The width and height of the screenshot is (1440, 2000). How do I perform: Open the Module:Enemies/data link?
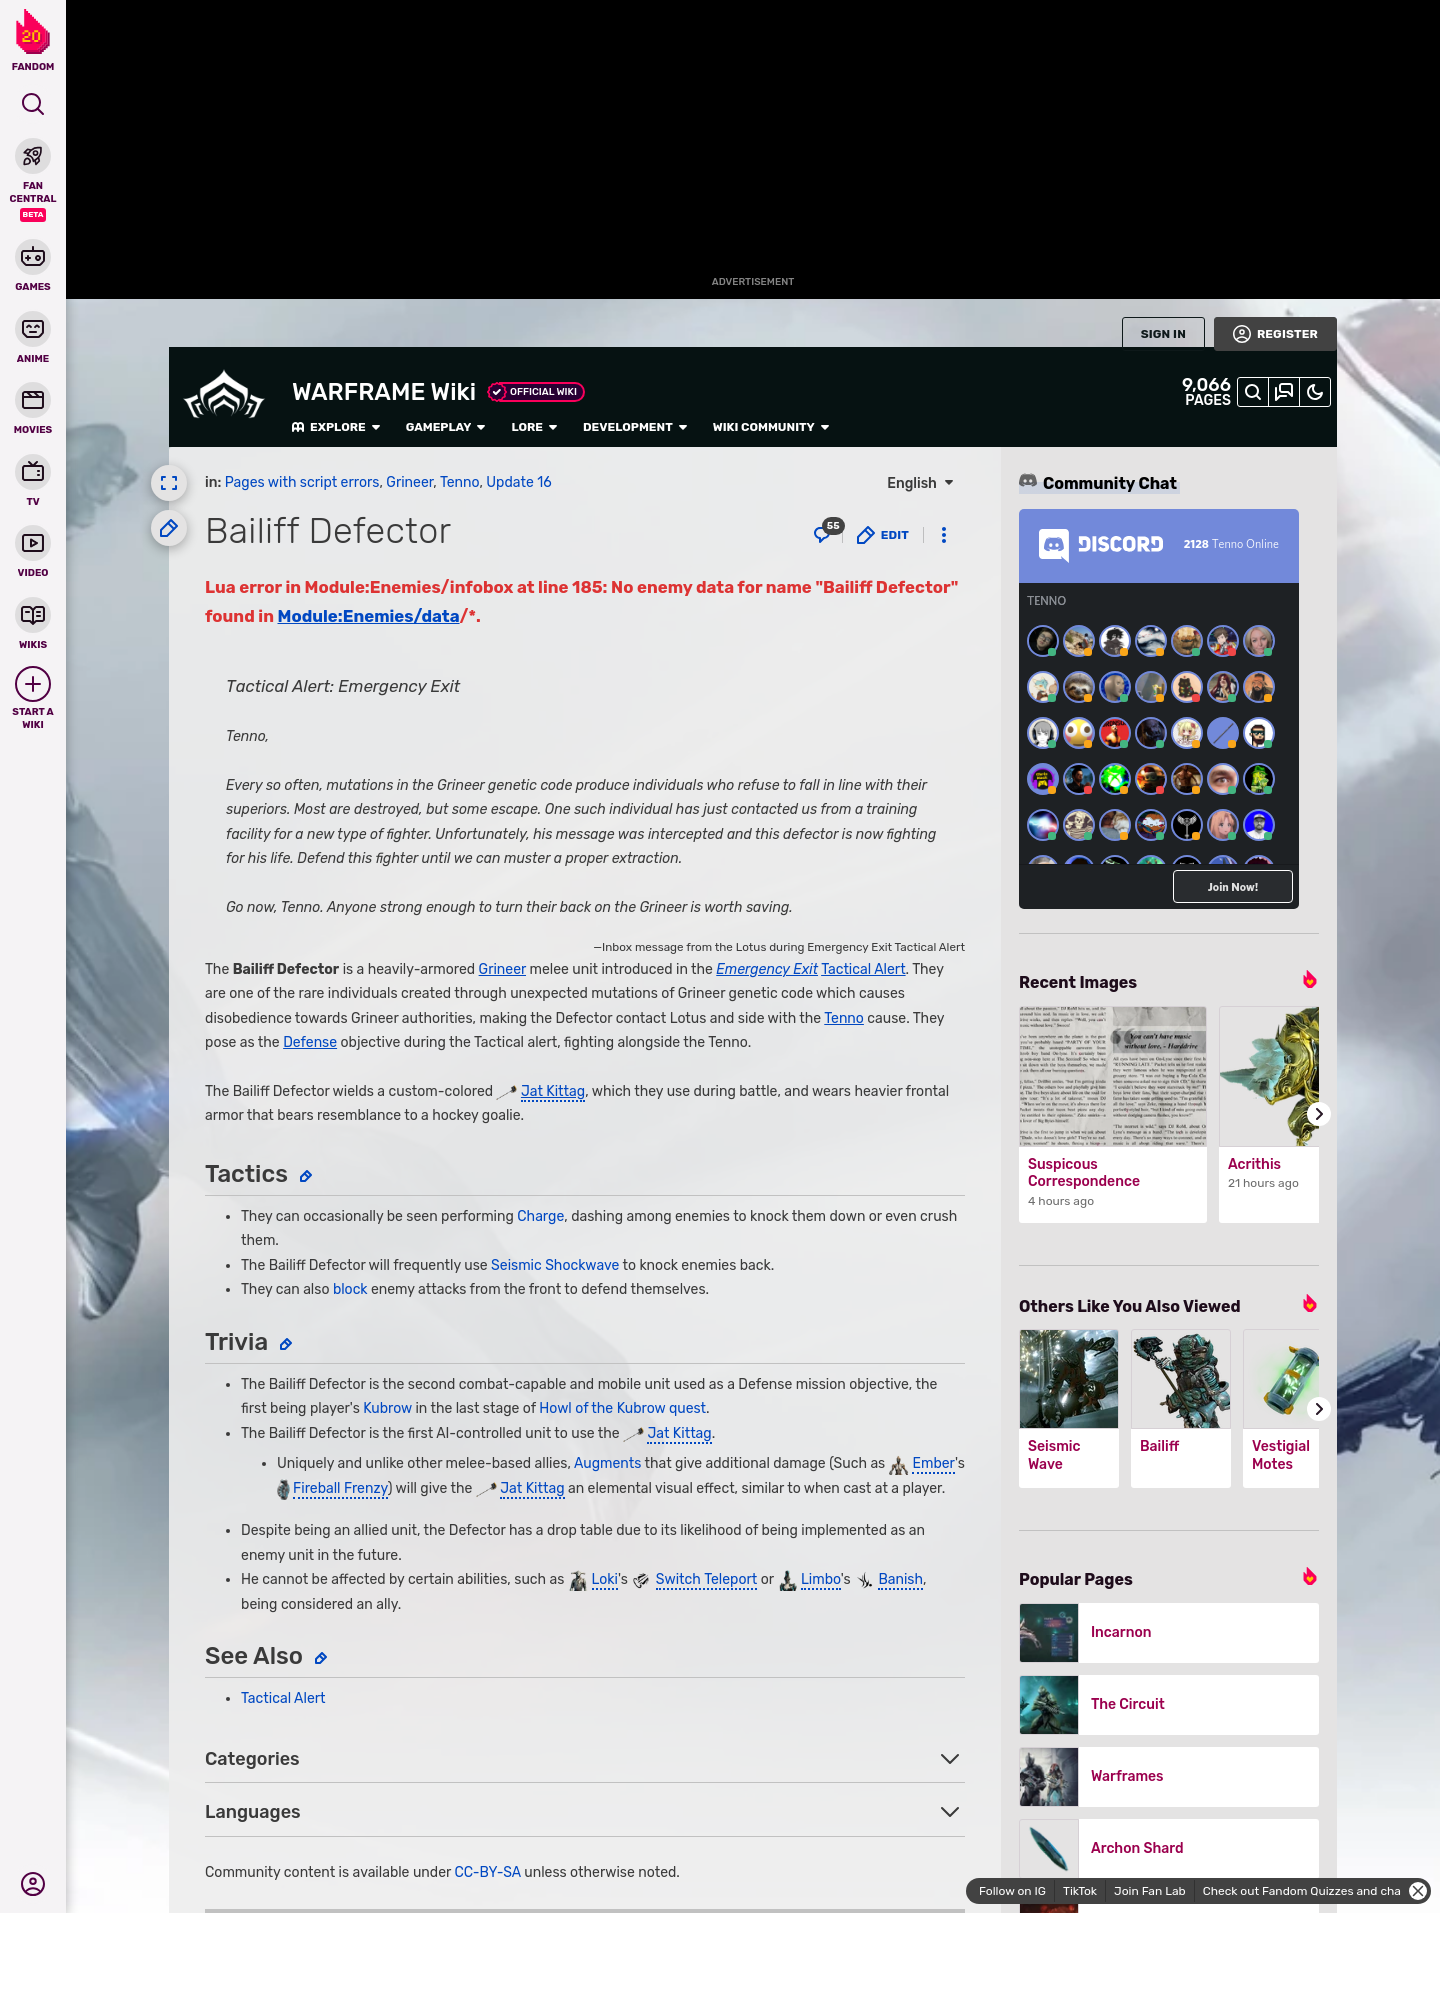(x=368, y=616)
